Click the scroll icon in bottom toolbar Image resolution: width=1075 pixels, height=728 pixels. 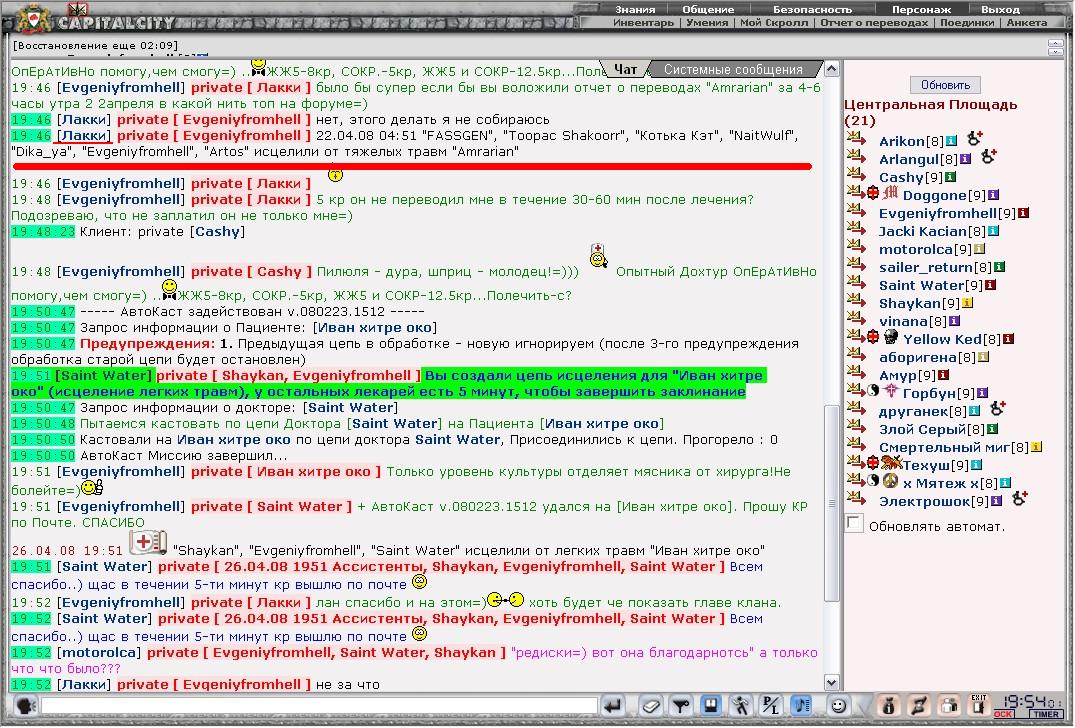tap(919, 705)
